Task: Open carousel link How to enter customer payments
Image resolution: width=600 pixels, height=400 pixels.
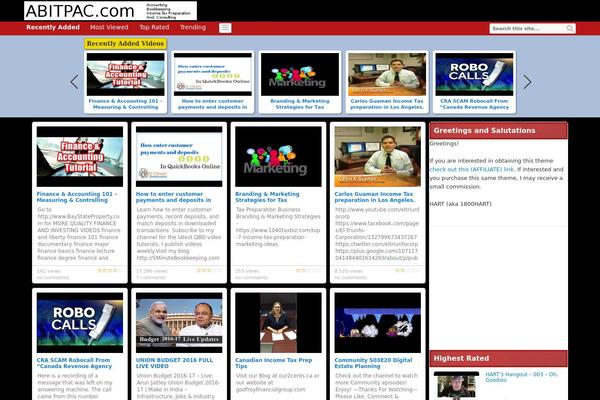Action: (x=213, y=104)
